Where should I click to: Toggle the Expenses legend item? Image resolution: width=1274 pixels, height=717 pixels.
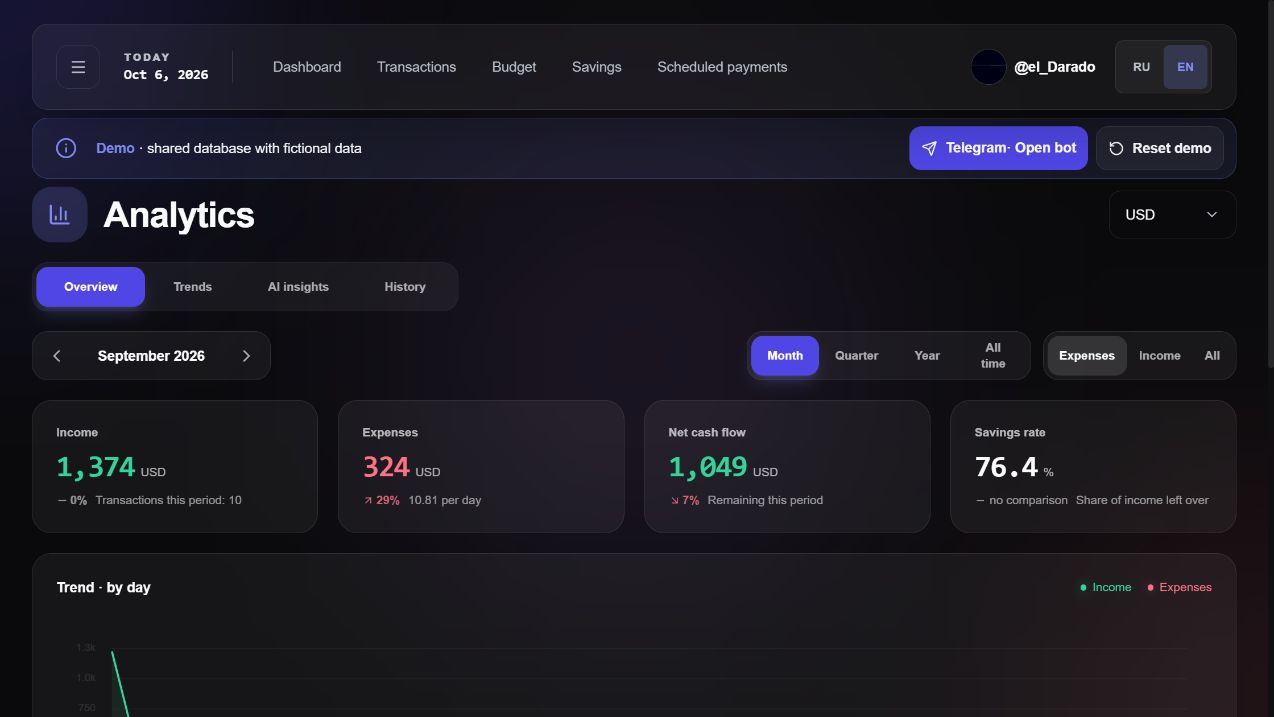point(1179,587)
